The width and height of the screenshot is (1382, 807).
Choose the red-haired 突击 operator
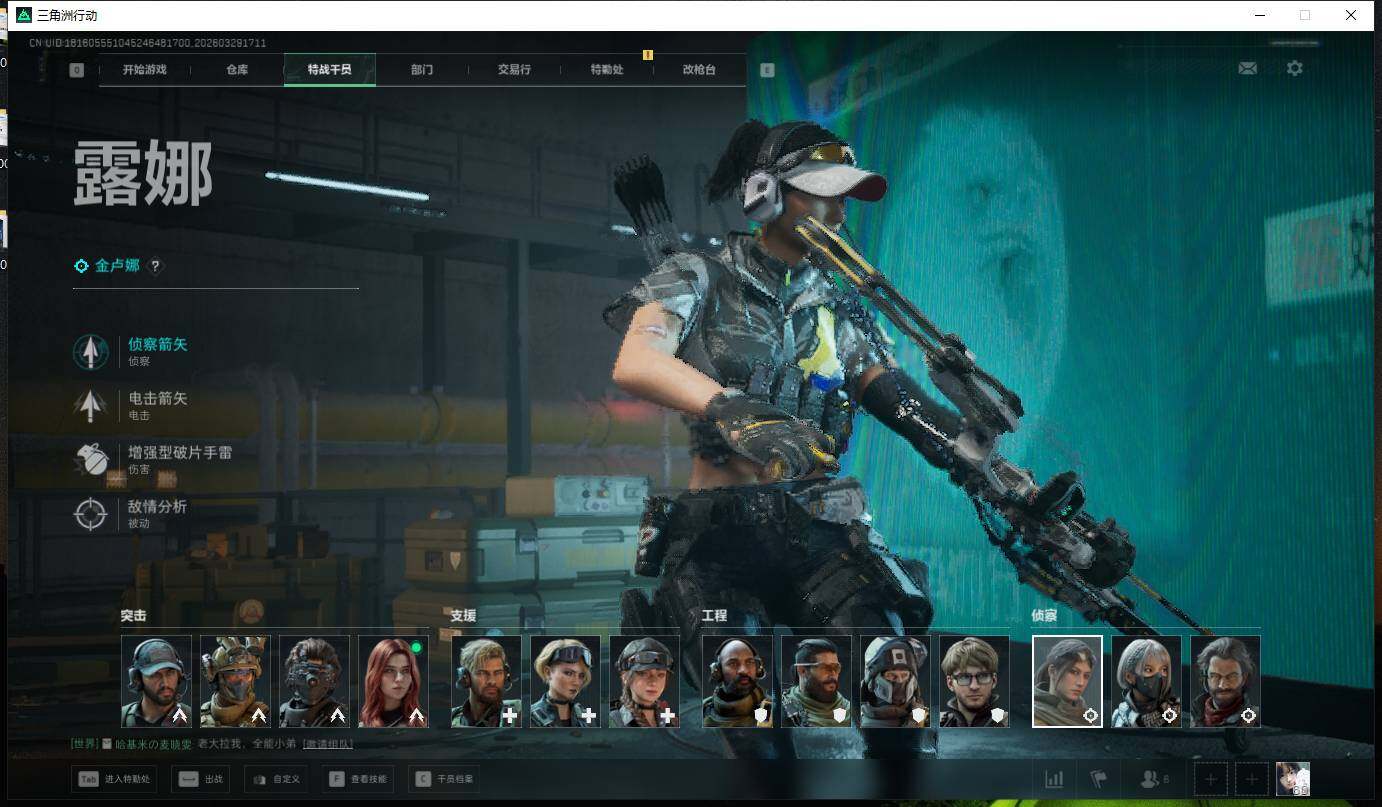pos(393,681)
